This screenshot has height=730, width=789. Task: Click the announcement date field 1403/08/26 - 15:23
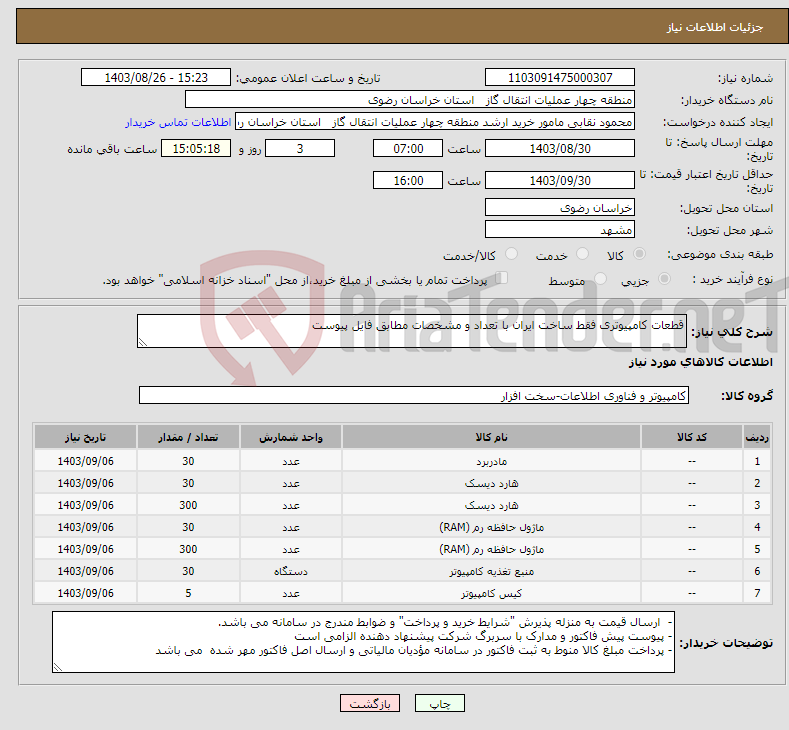coord(156,77)
